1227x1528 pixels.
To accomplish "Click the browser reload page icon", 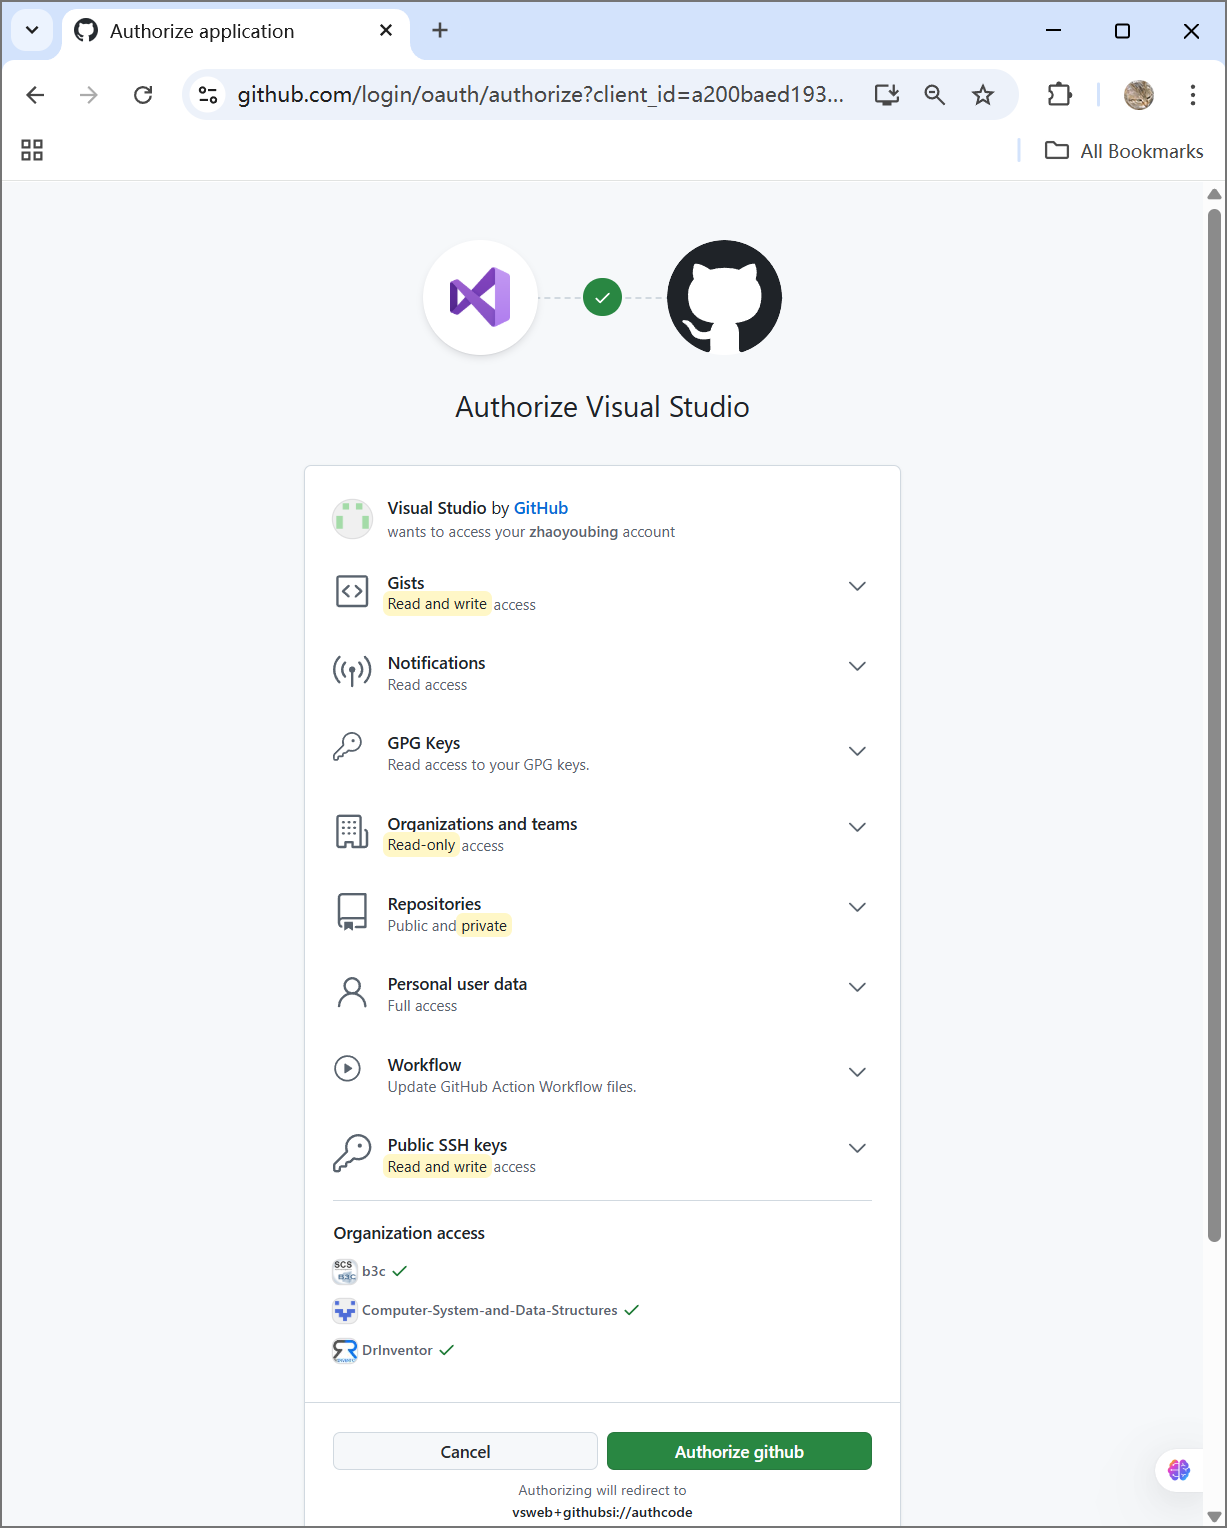I will click(x=143, y=95).
